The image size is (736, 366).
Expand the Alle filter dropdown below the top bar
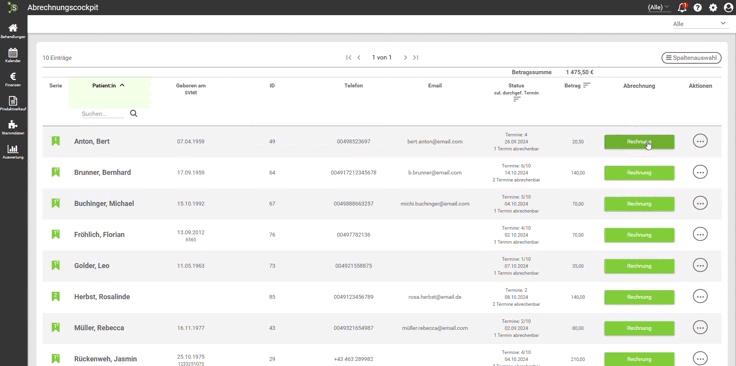(699, 24)
